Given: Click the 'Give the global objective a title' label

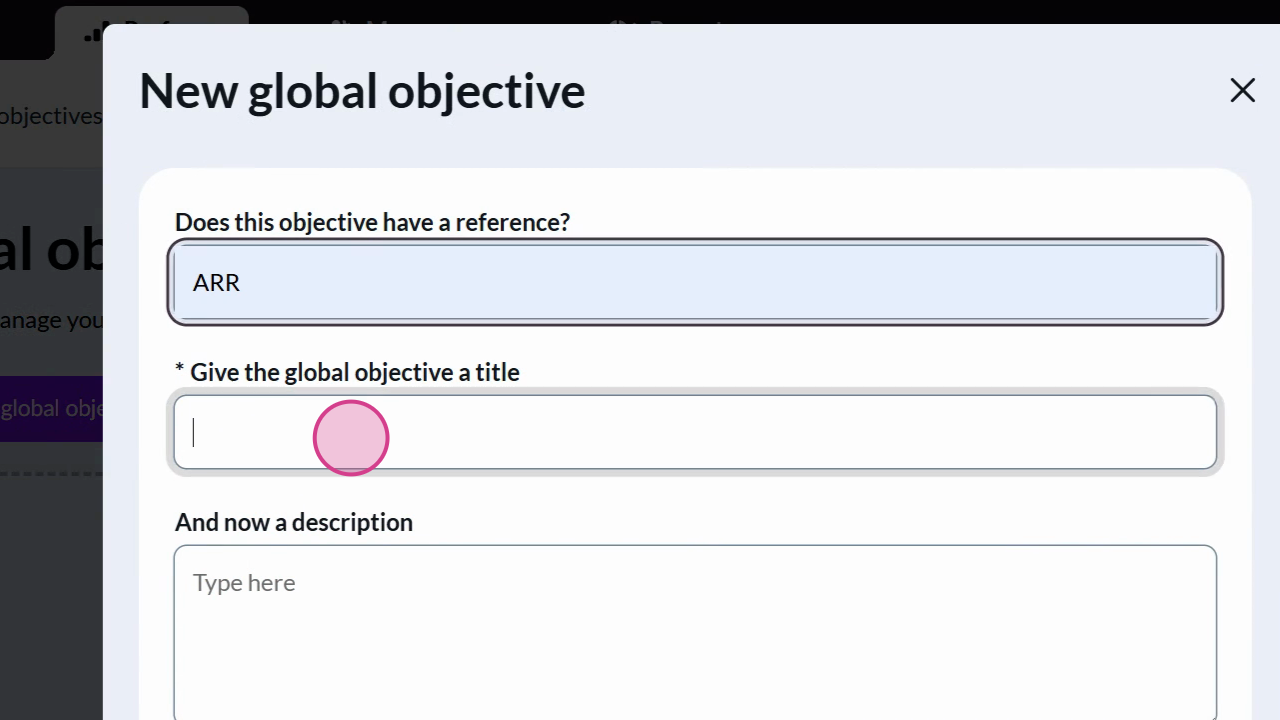Looking at the screenshot, I should click(x=354, y=373).
